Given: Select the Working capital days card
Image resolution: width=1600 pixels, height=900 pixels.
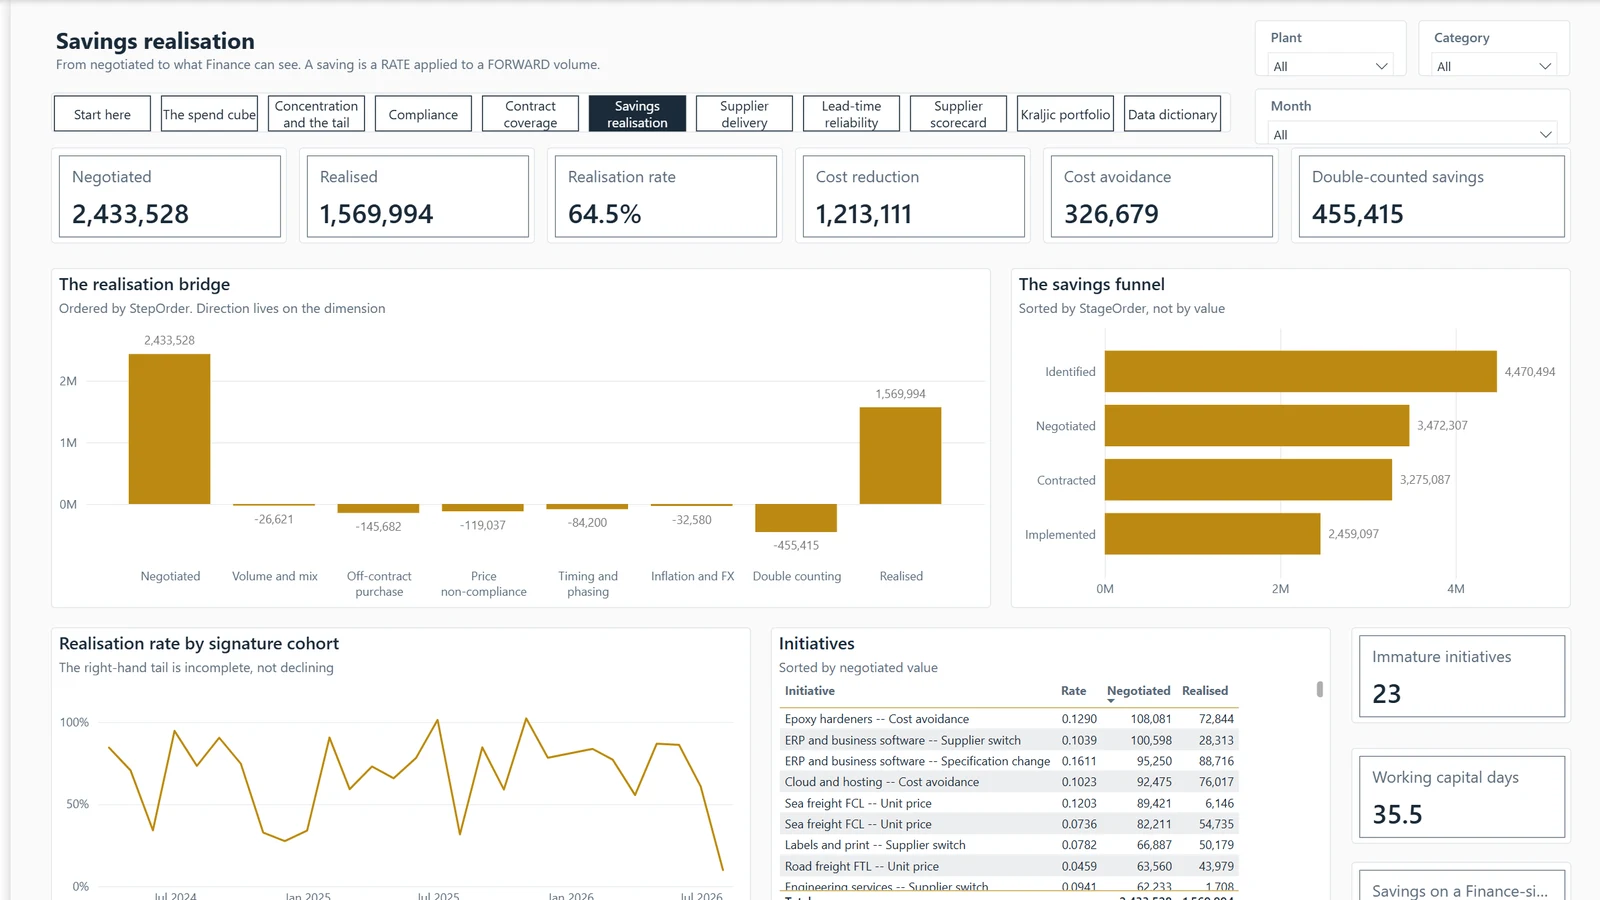Looking at the screenshot, I should pyautogui.click(x=1462, y=797).
